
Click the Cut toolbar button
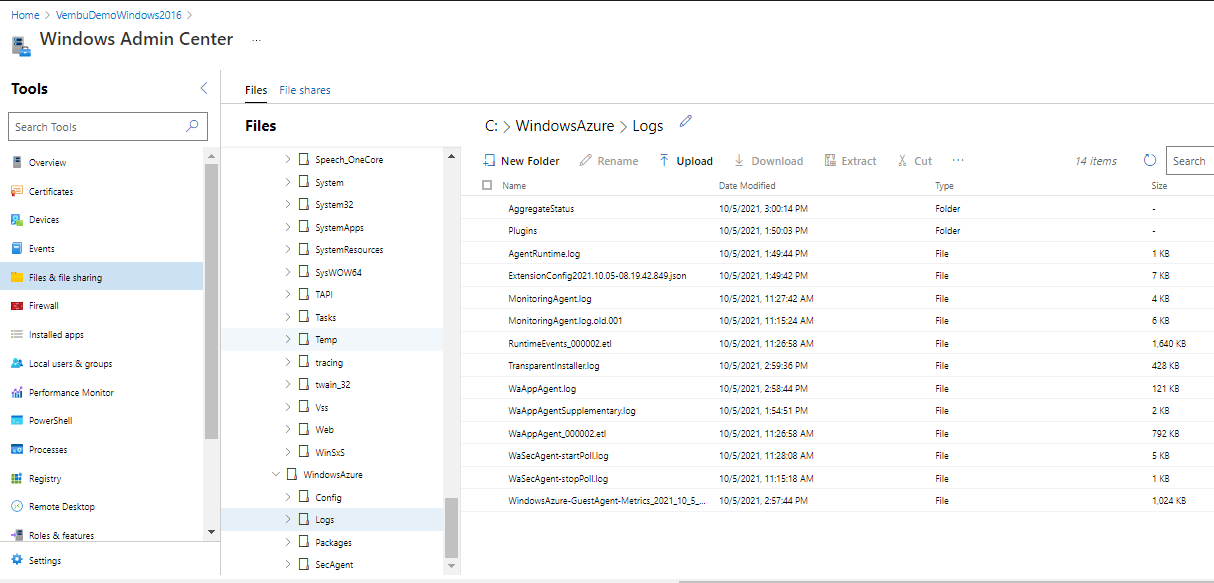(x=914, y=160)
